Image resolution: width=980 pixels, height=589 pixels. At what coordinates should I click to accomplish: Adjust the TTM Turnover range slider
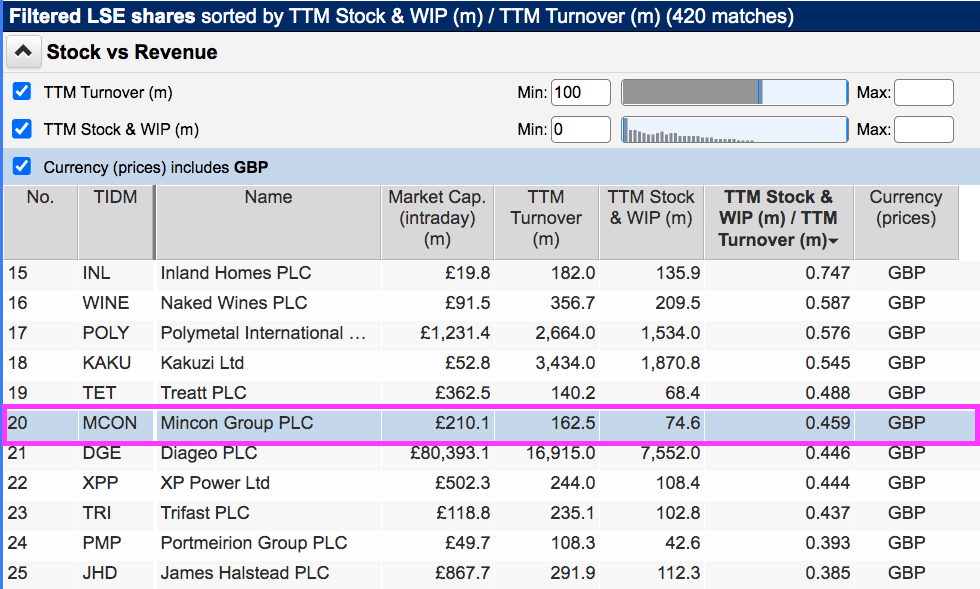click(734, 93)
